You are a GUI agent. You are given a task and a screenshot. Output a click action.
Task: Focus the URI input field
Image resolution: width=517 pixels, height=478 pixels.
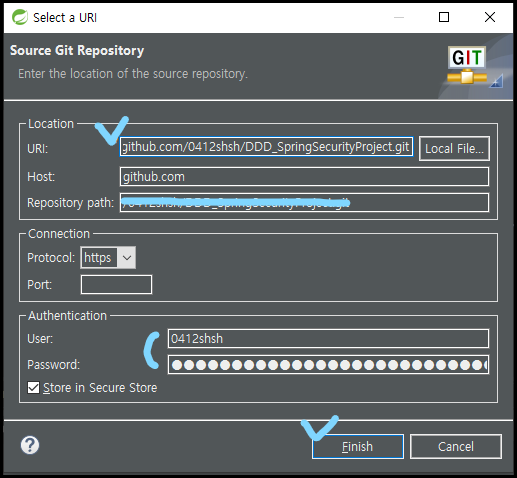pos(266,147)
